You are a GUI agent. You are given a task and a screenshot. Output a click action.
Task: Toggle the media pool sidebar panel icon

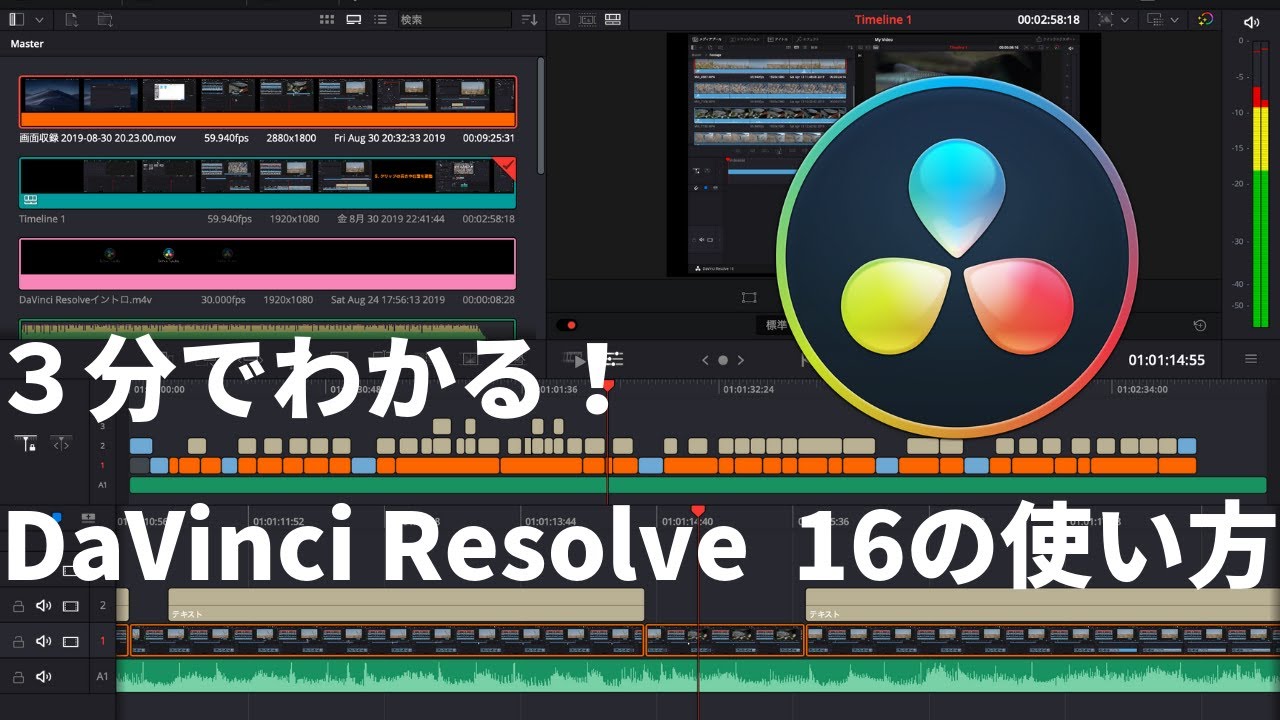tap(18, 19)
